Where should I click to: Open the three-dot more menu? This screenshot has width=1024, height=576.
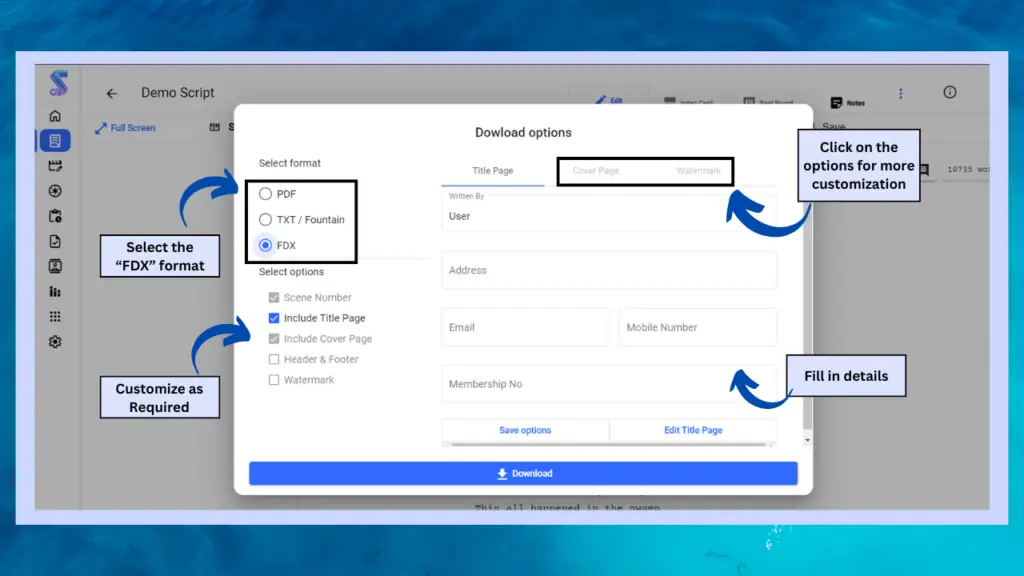tap(901, 93)
